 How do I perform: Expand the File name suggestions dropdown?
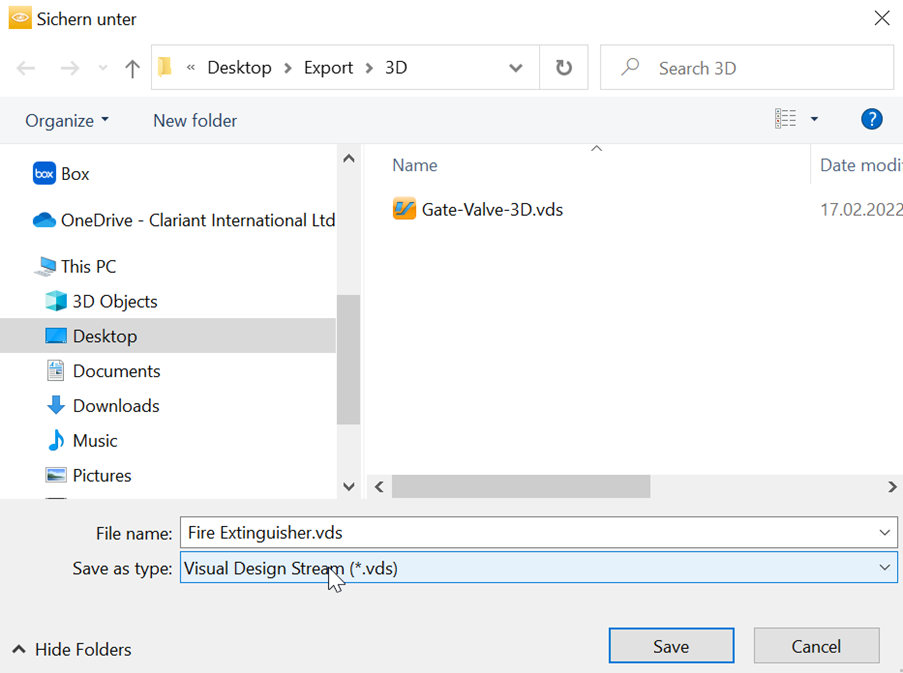(884, 533)
